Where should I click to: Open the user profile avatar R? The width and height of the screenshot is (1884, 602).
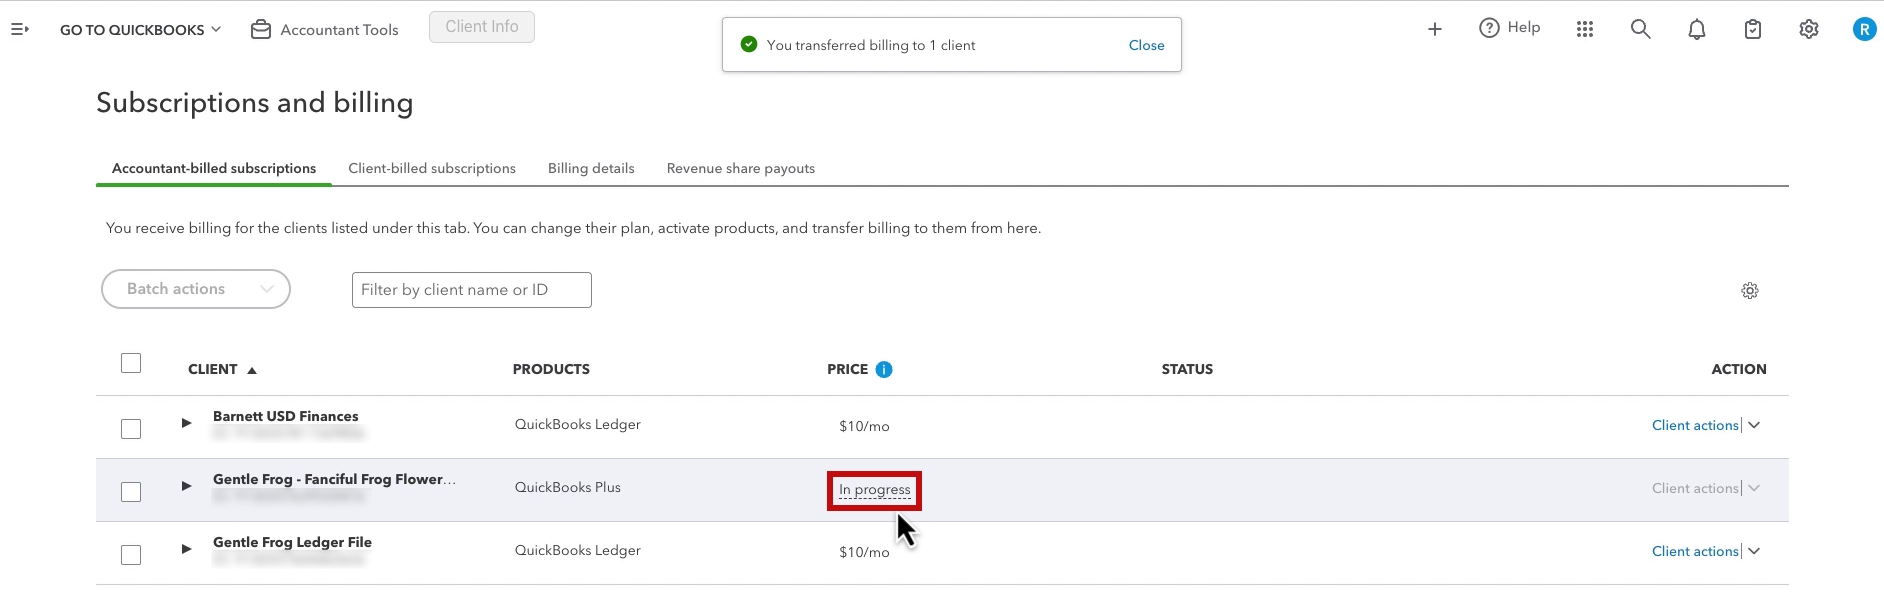(x=1865, y=29)
